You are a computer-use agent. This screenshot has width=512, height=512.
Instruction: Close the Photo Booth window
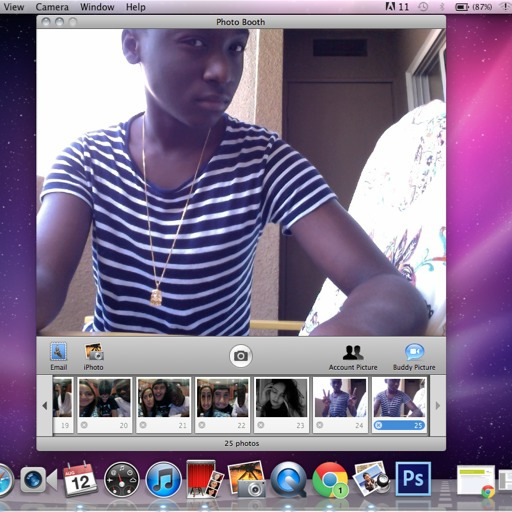(x=46, y=22)
